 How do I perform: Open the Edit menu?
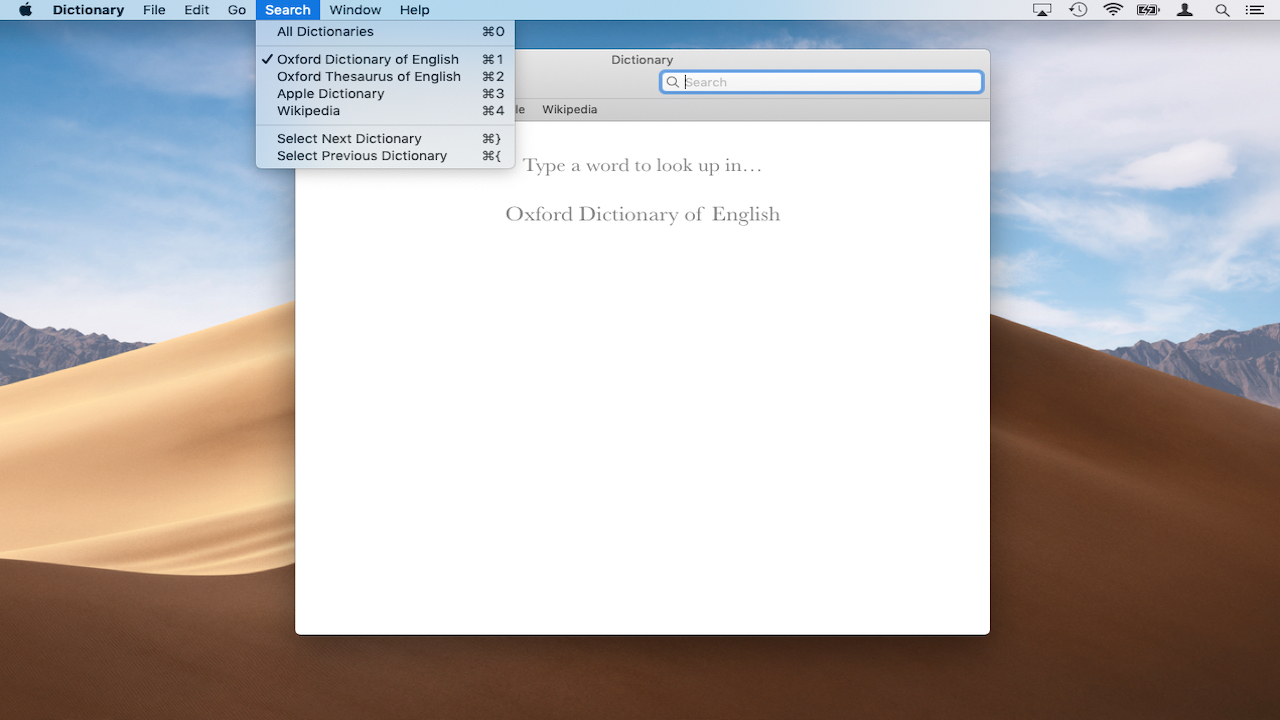coord(196,10)
